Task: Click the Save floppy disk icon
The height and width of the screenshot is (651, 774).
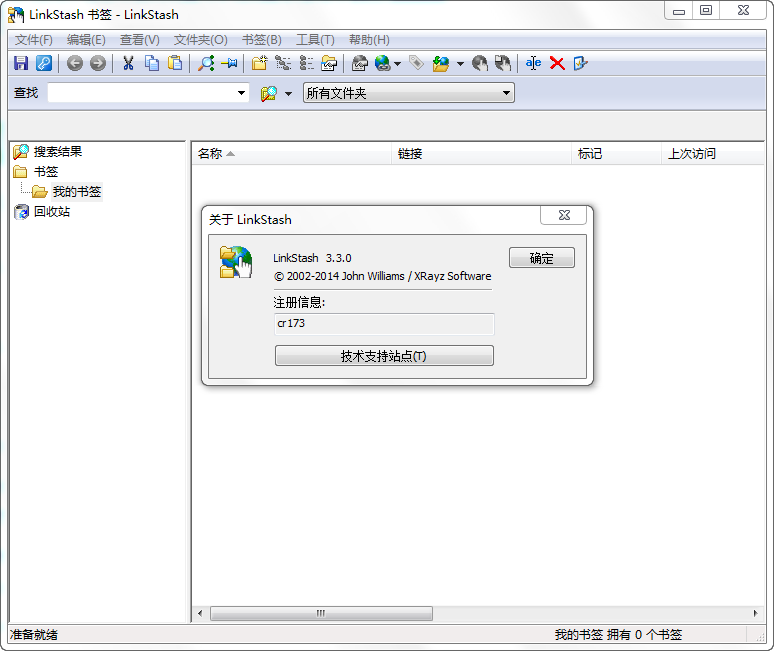Action: pyautogui.click(x=21, y=63)
